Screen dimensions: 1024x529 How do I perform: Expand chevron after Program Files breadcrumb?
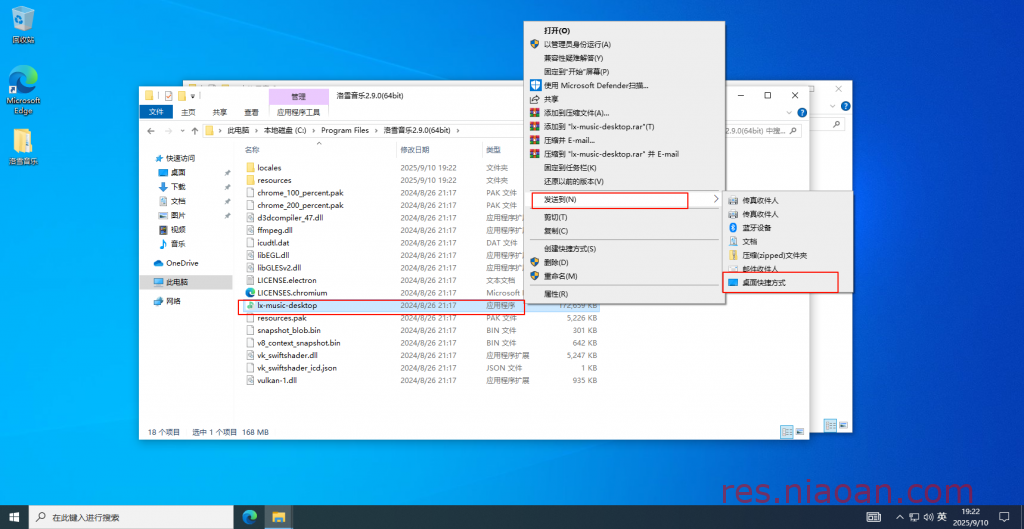[x=376, y=131]
